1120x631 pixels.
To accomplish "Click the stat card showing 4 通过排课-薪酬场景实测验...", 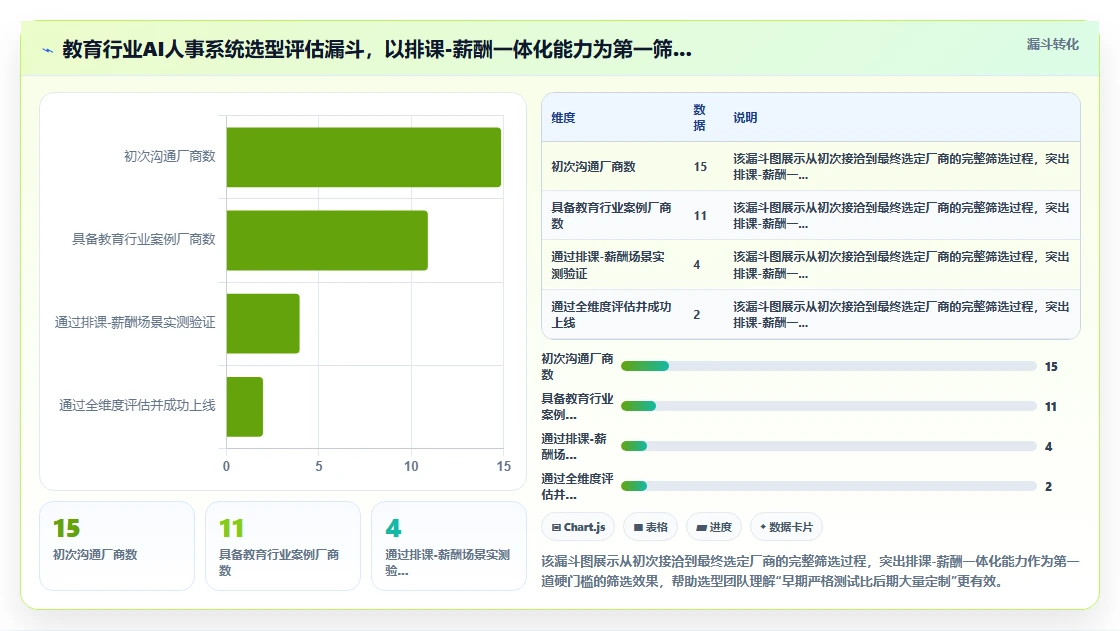I will click(x=449, y=546).
